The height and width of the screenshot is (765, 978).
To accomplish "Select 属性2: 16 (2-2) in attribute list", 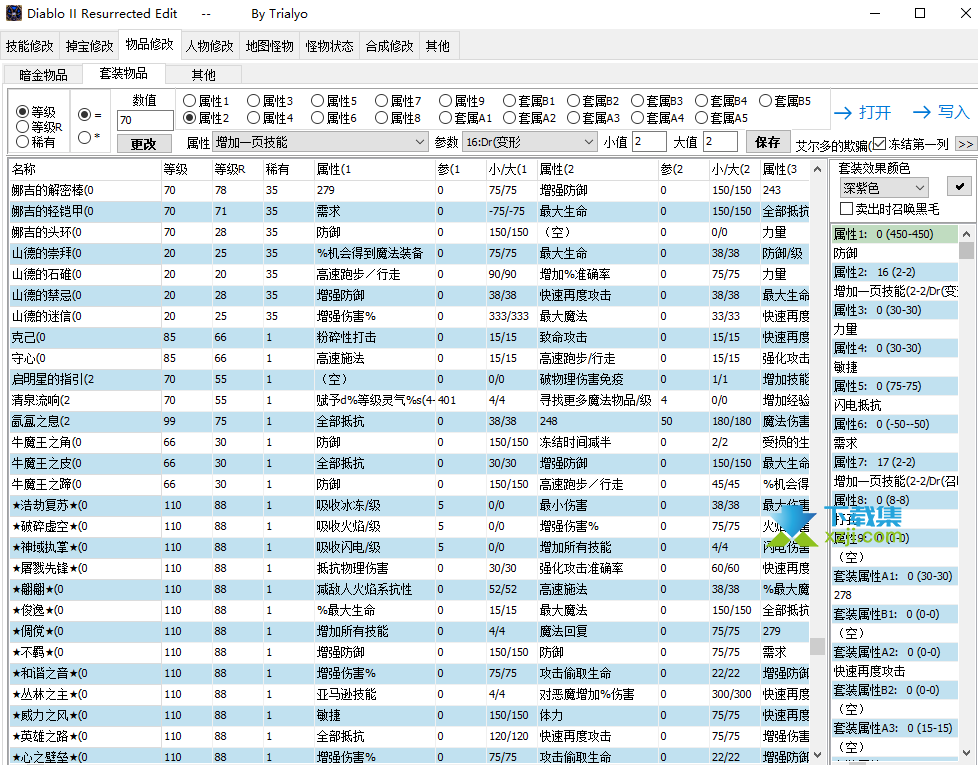I will coord(895,272).
